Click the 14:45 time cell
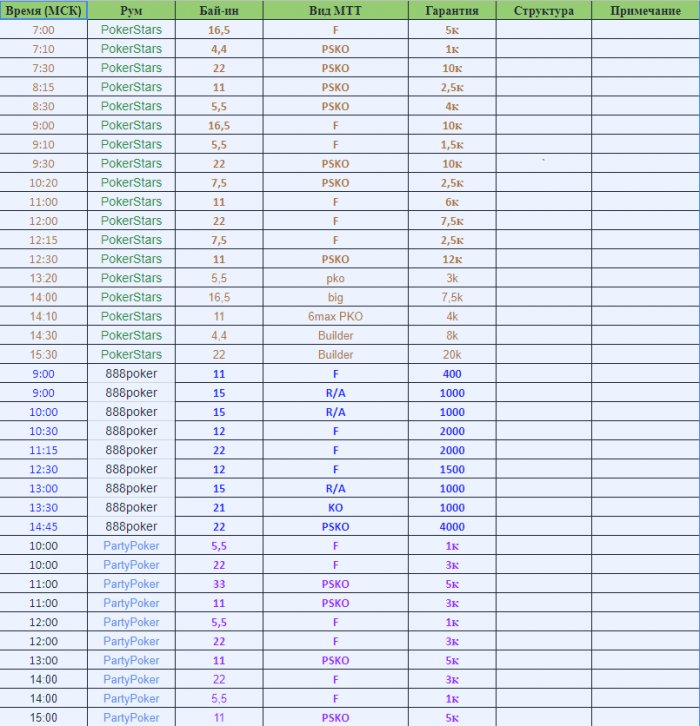Image resolution: width=700 pixels, height=726 pixels. (x=44, y=526)
